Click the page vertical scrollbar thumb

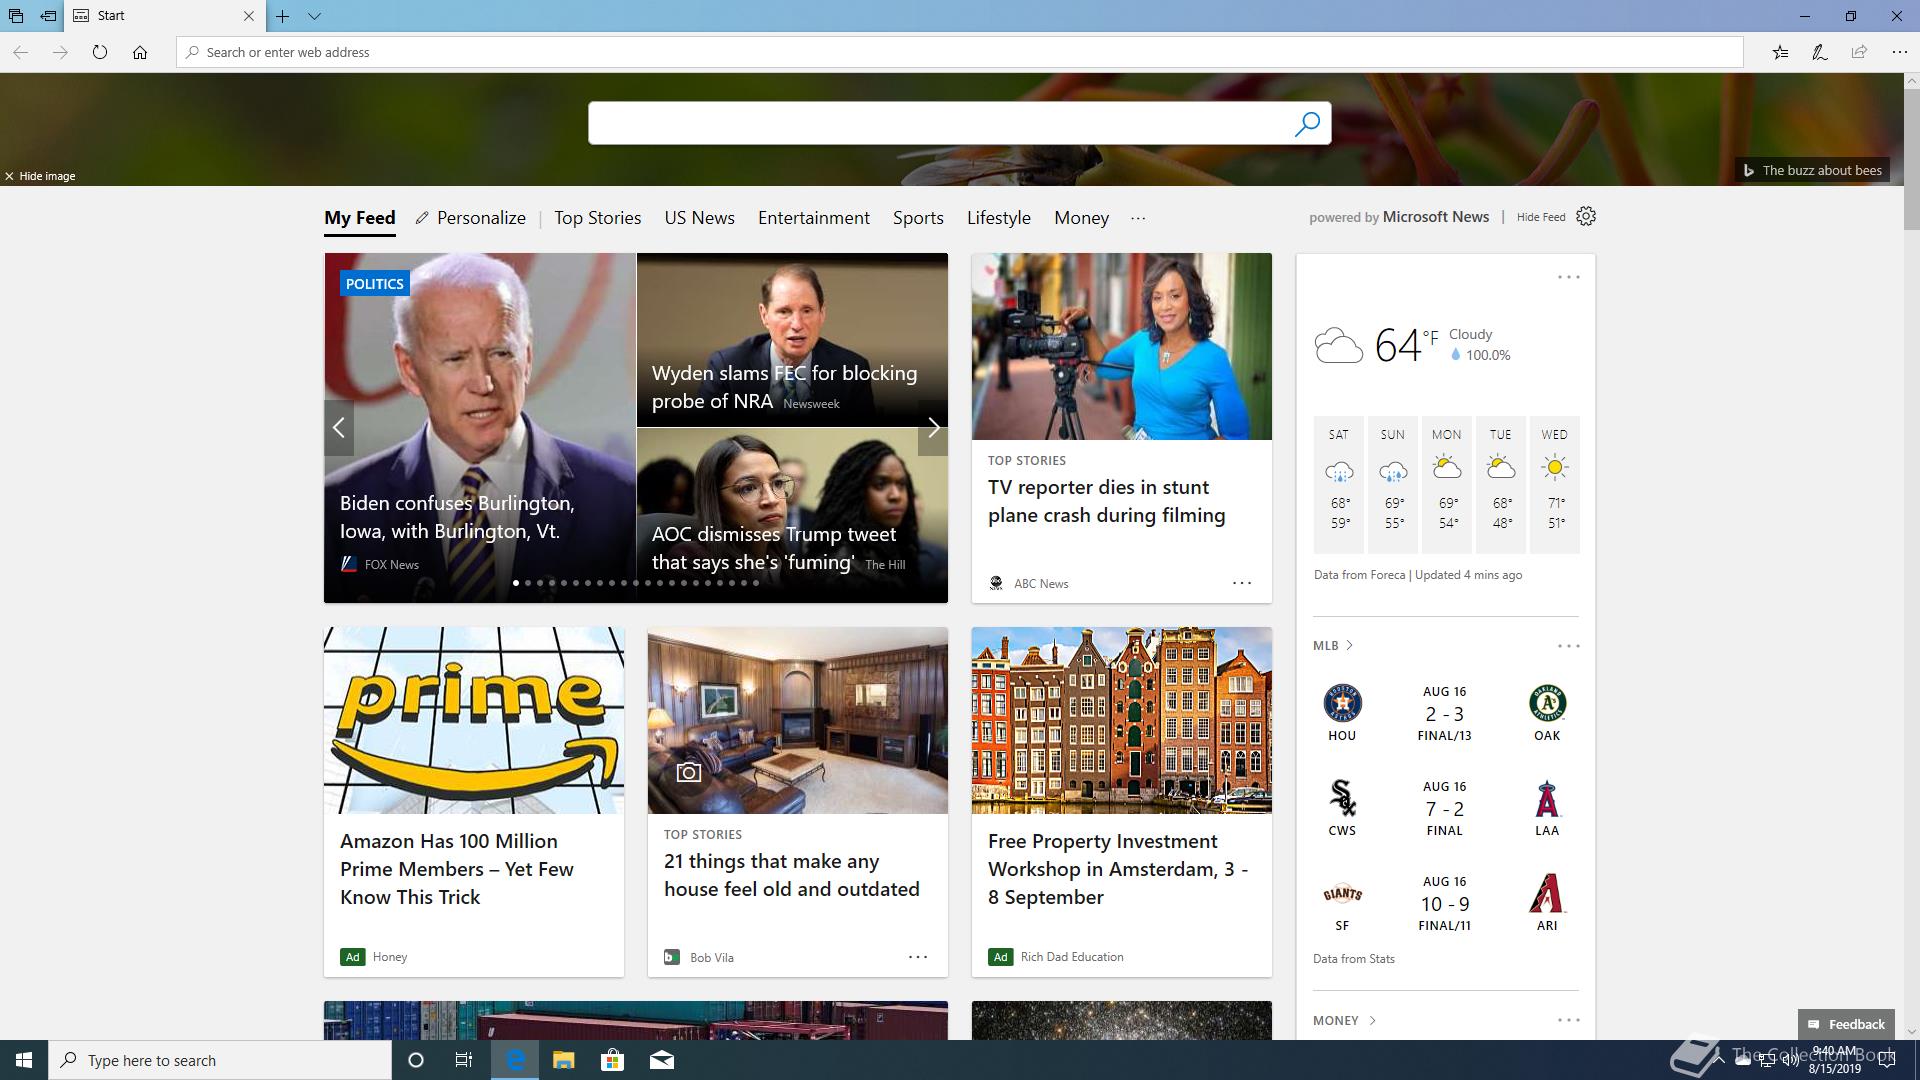point(1911,160)
